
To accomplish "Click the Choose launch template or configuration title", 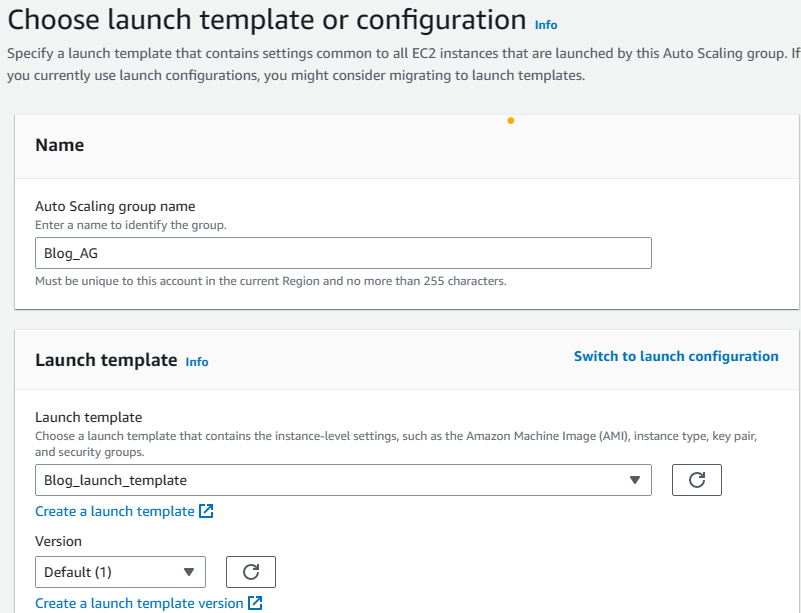I will coord(266,19).
